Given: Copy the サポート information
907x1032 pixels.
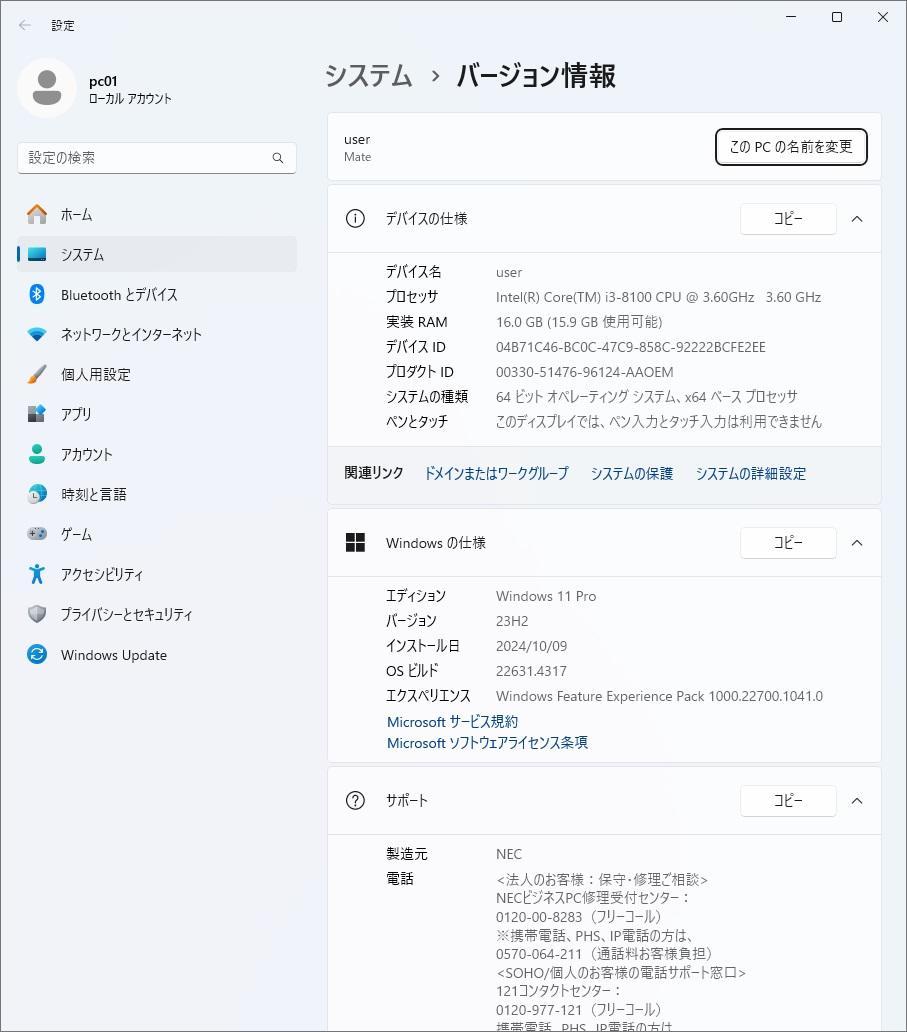Looking at the screenshot, I should click(x=788, y=800).
